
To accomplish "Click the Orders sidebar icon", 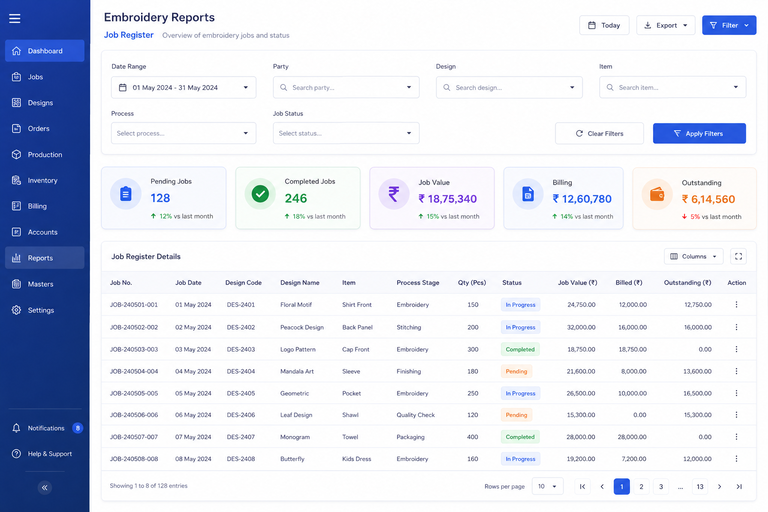I will [16, 128].
